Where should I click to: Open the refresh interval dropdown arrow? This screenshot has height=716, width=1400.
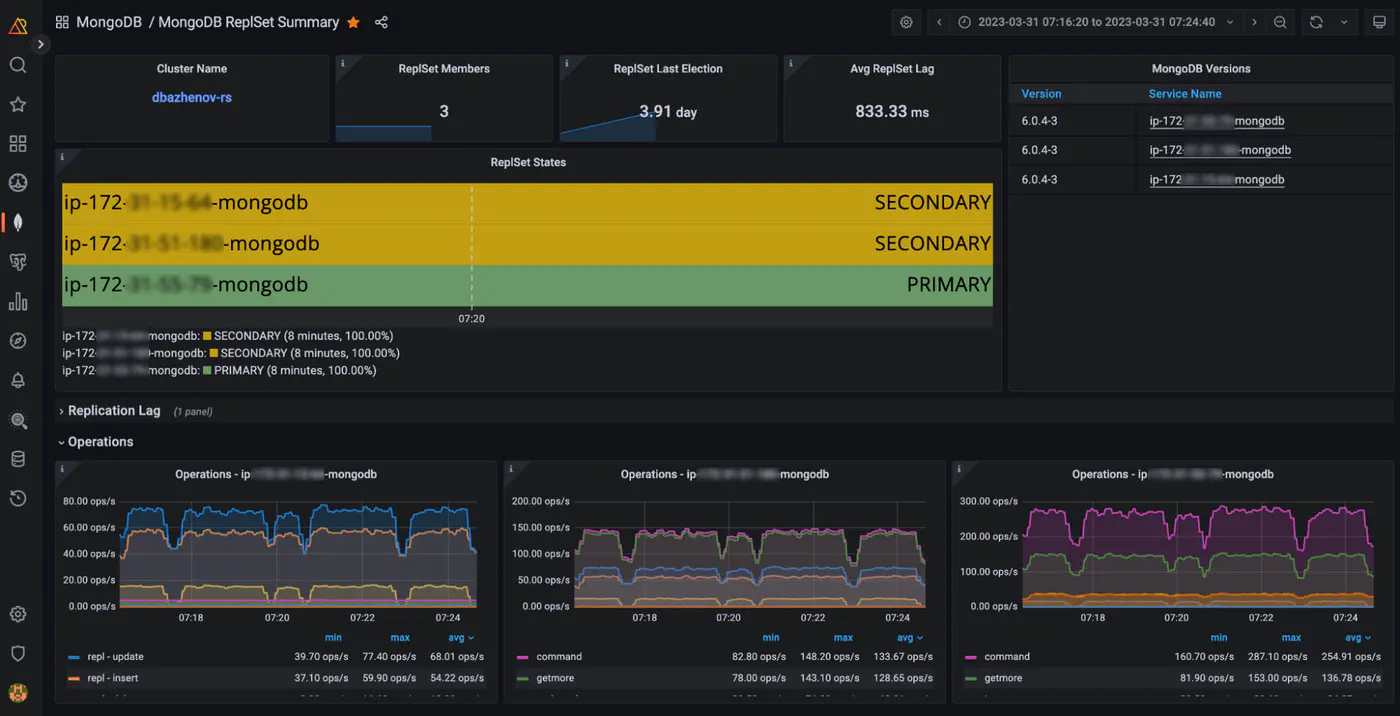point(1344,22)
